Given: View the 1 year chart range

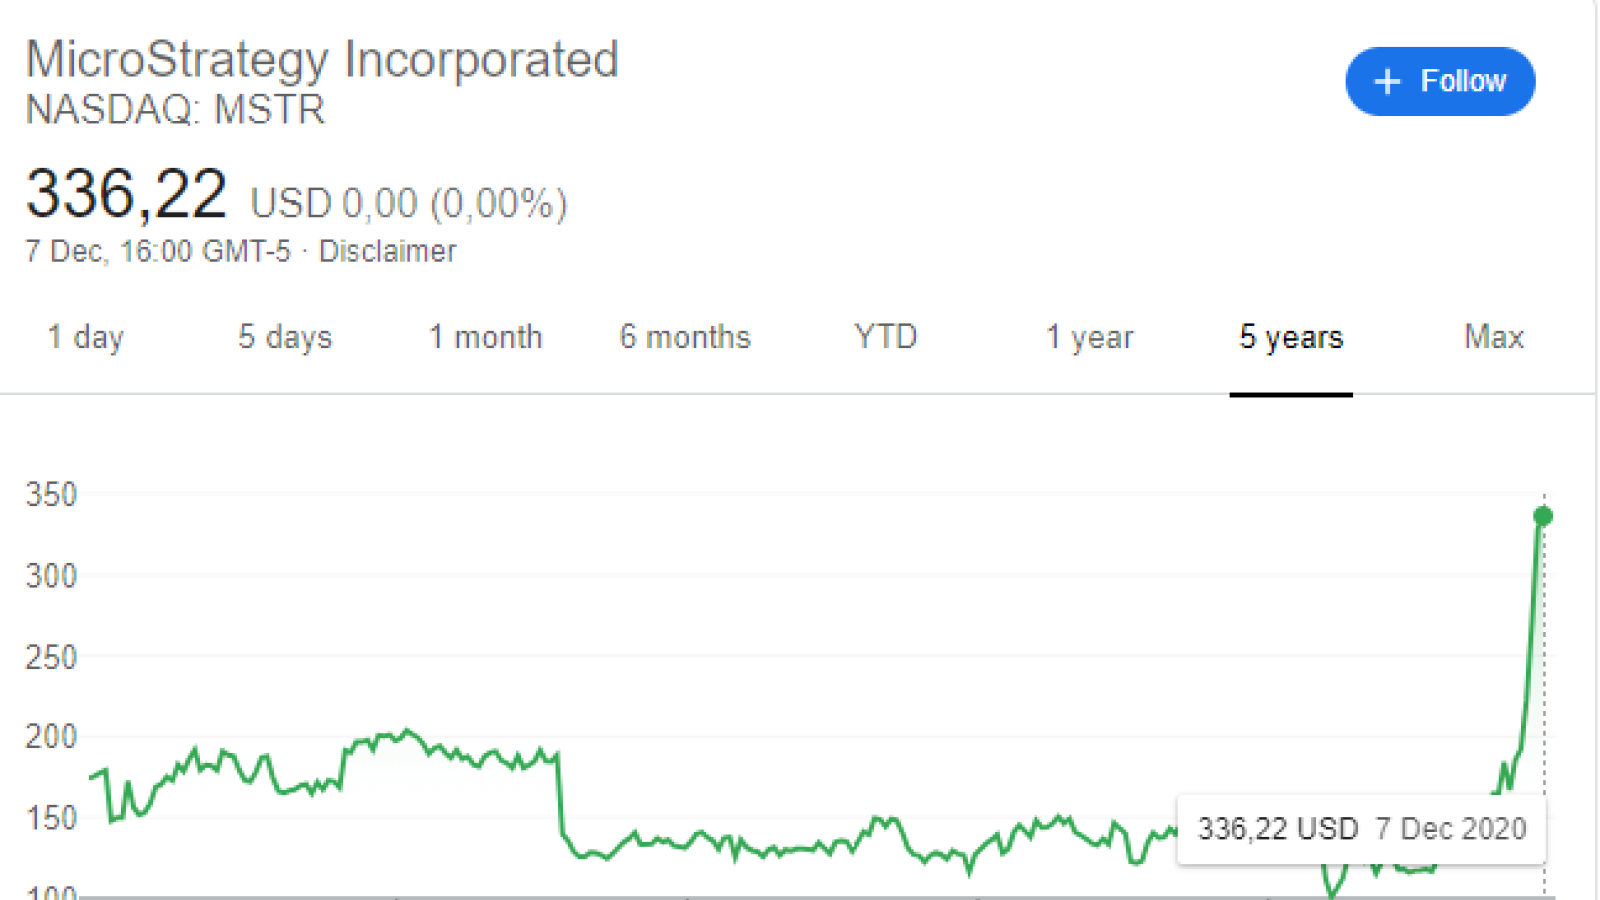Looking at the screenshot, I should coord(1090,337).
